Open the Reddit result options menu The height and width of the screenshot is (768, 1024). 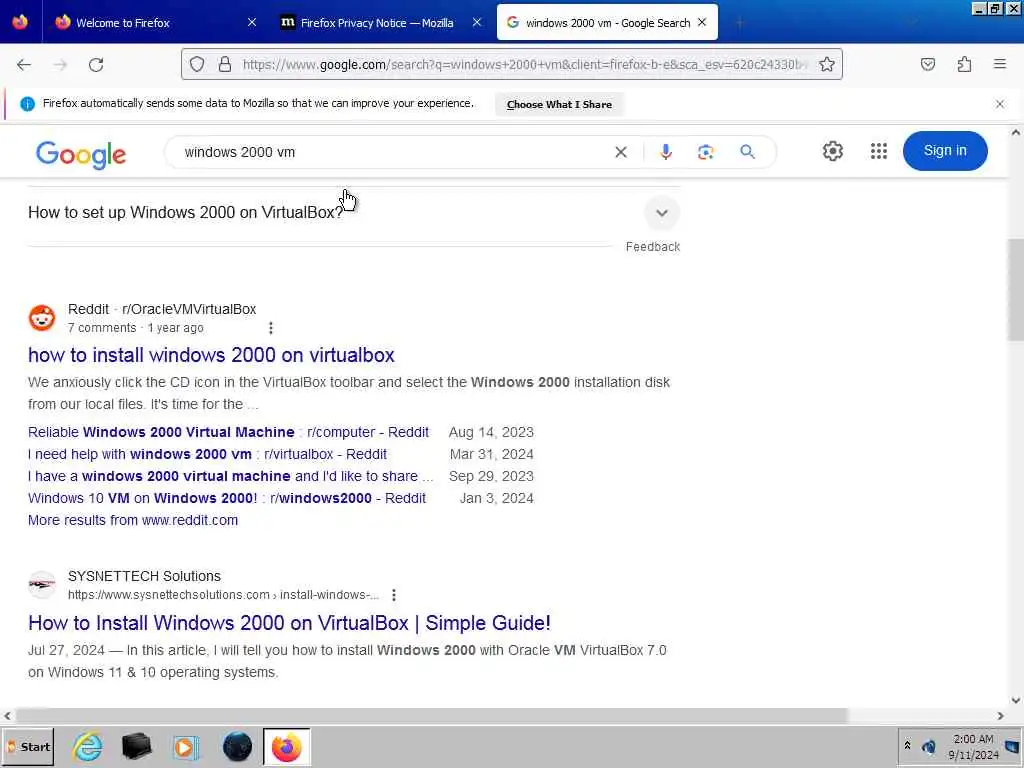[x=271, y=328]
